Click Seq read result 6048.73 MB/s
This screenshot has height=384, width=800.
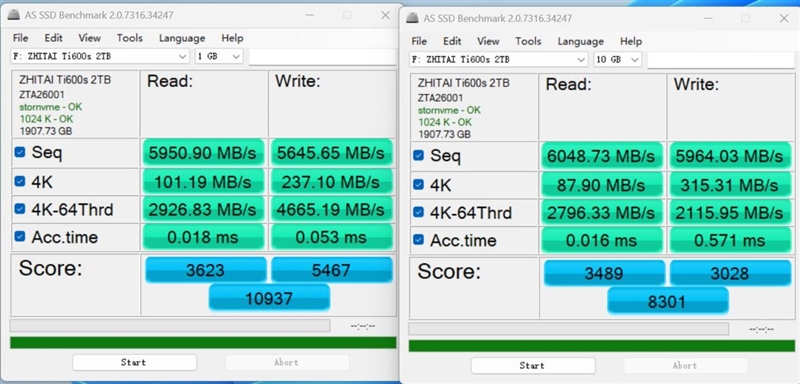[x=602, y=155]
